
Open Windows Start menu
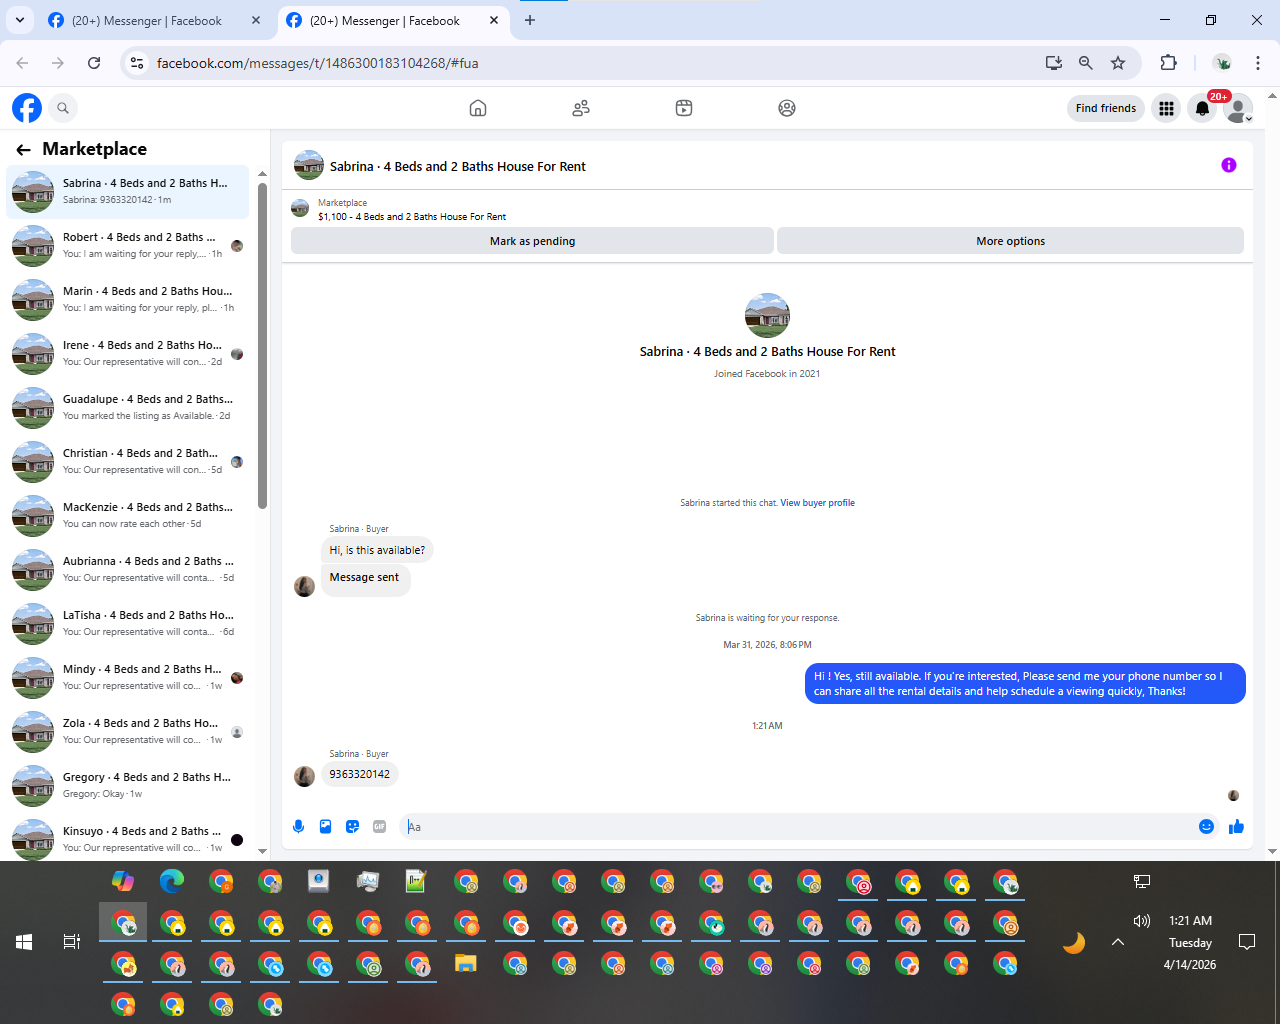coord(24,942)
